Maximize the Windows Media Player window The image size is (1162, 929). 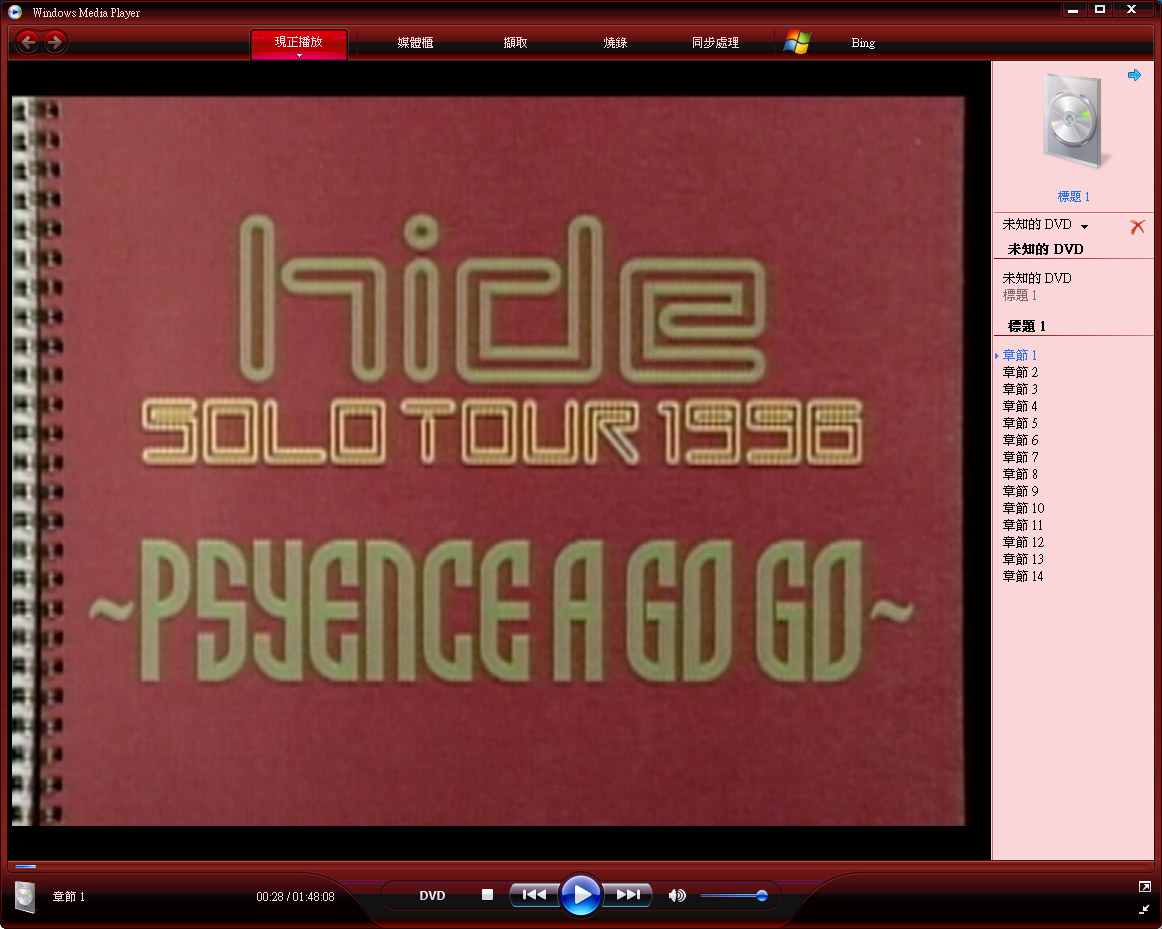tap(1100, 10)
